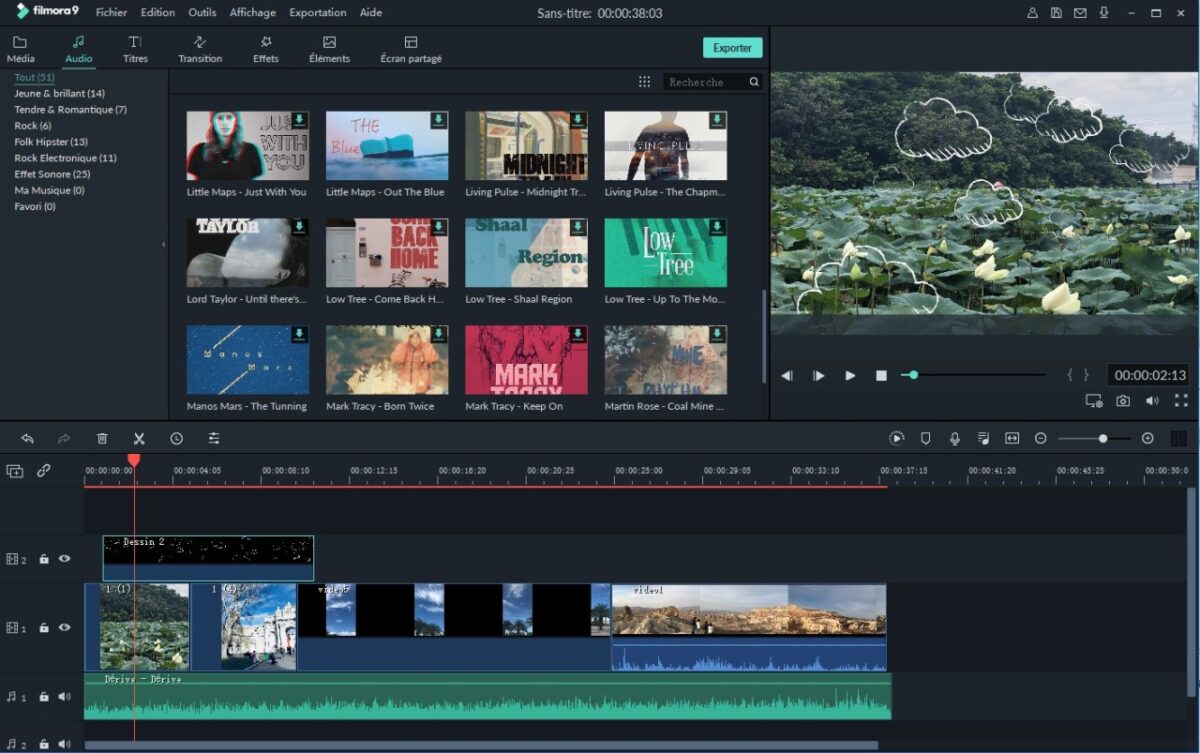1200x753 pixels.
Task: Click the Exporter button
Action: pos(732,48)
